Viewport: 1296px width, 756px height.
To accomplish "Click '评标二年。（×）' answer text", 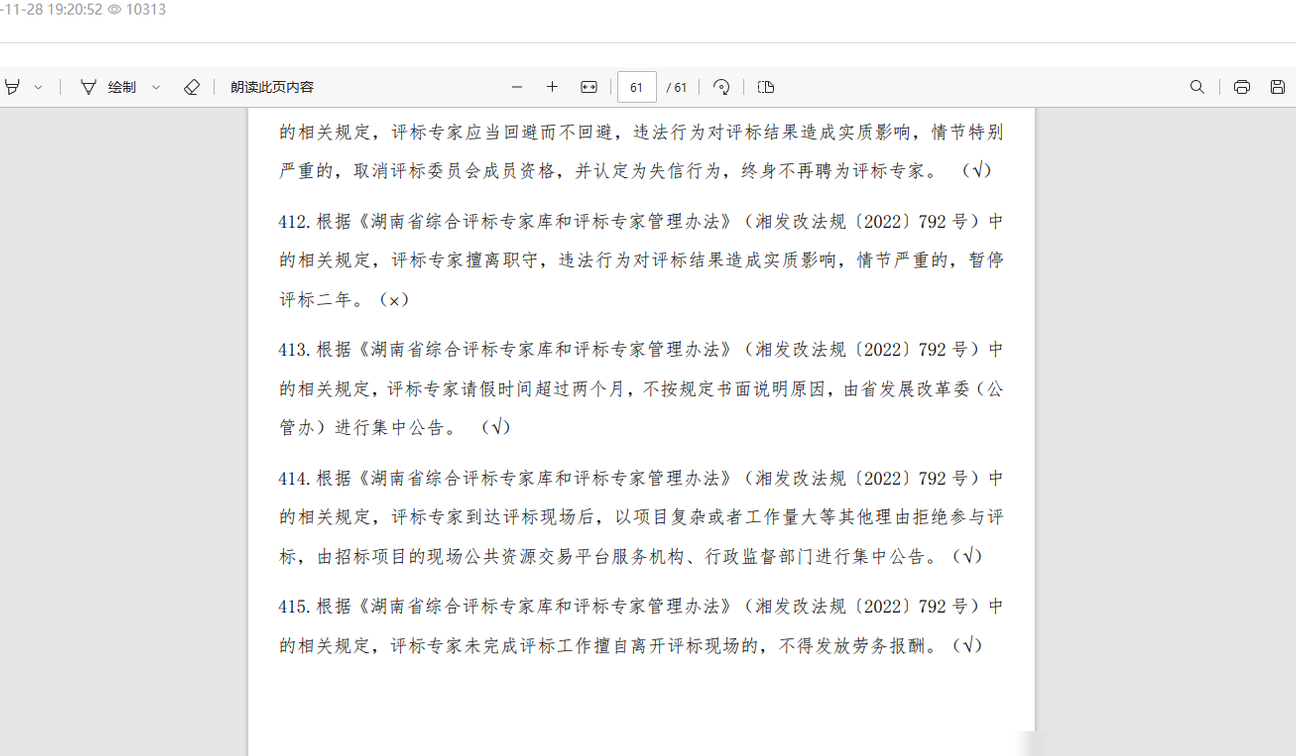I will pos(344,299).
